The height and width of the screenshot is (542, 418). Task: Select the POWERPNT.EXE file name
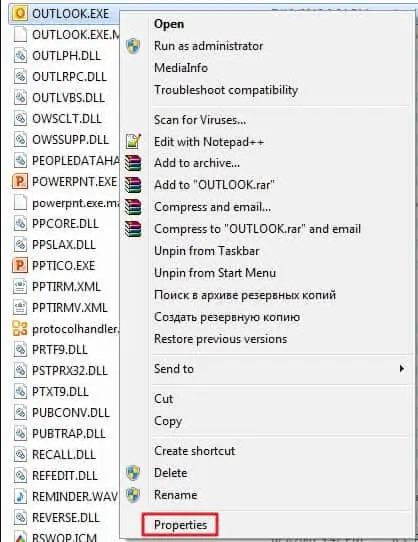74,181
